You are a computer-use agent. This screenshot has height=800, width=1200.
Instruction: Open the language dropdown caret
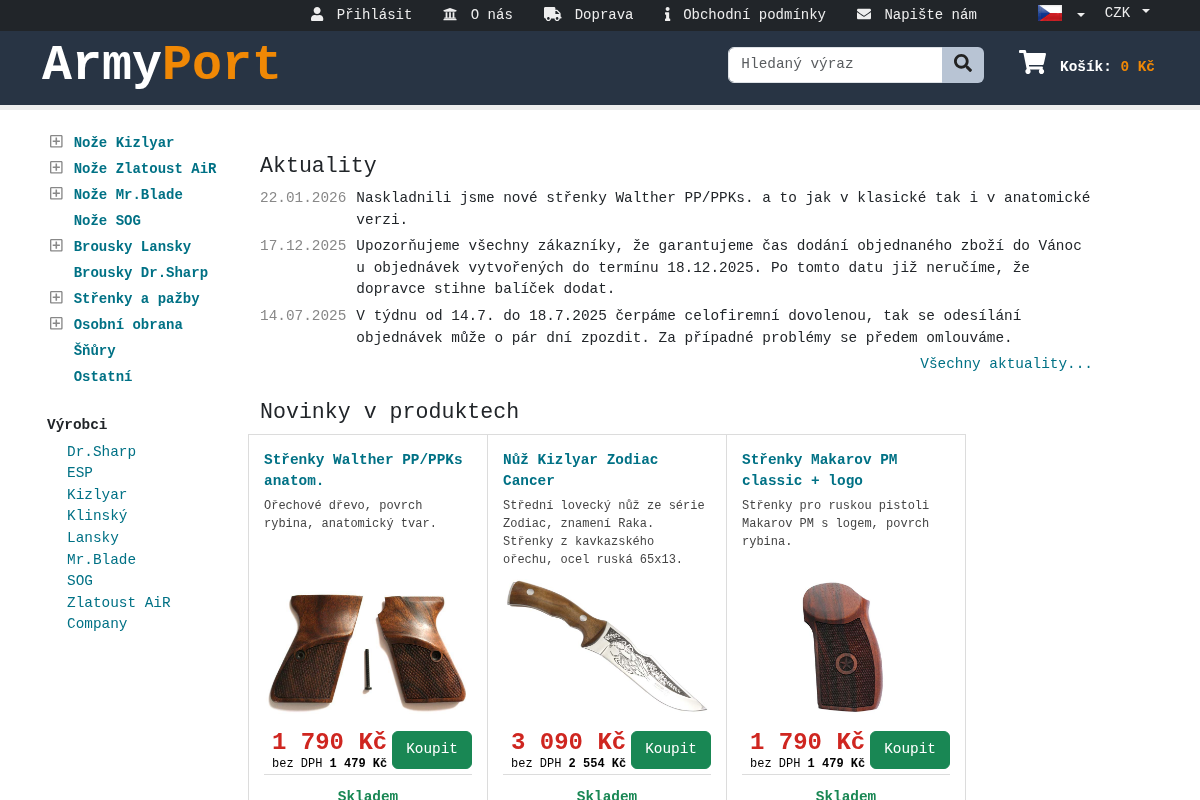pyautogui.click(x=1080, y=15)
